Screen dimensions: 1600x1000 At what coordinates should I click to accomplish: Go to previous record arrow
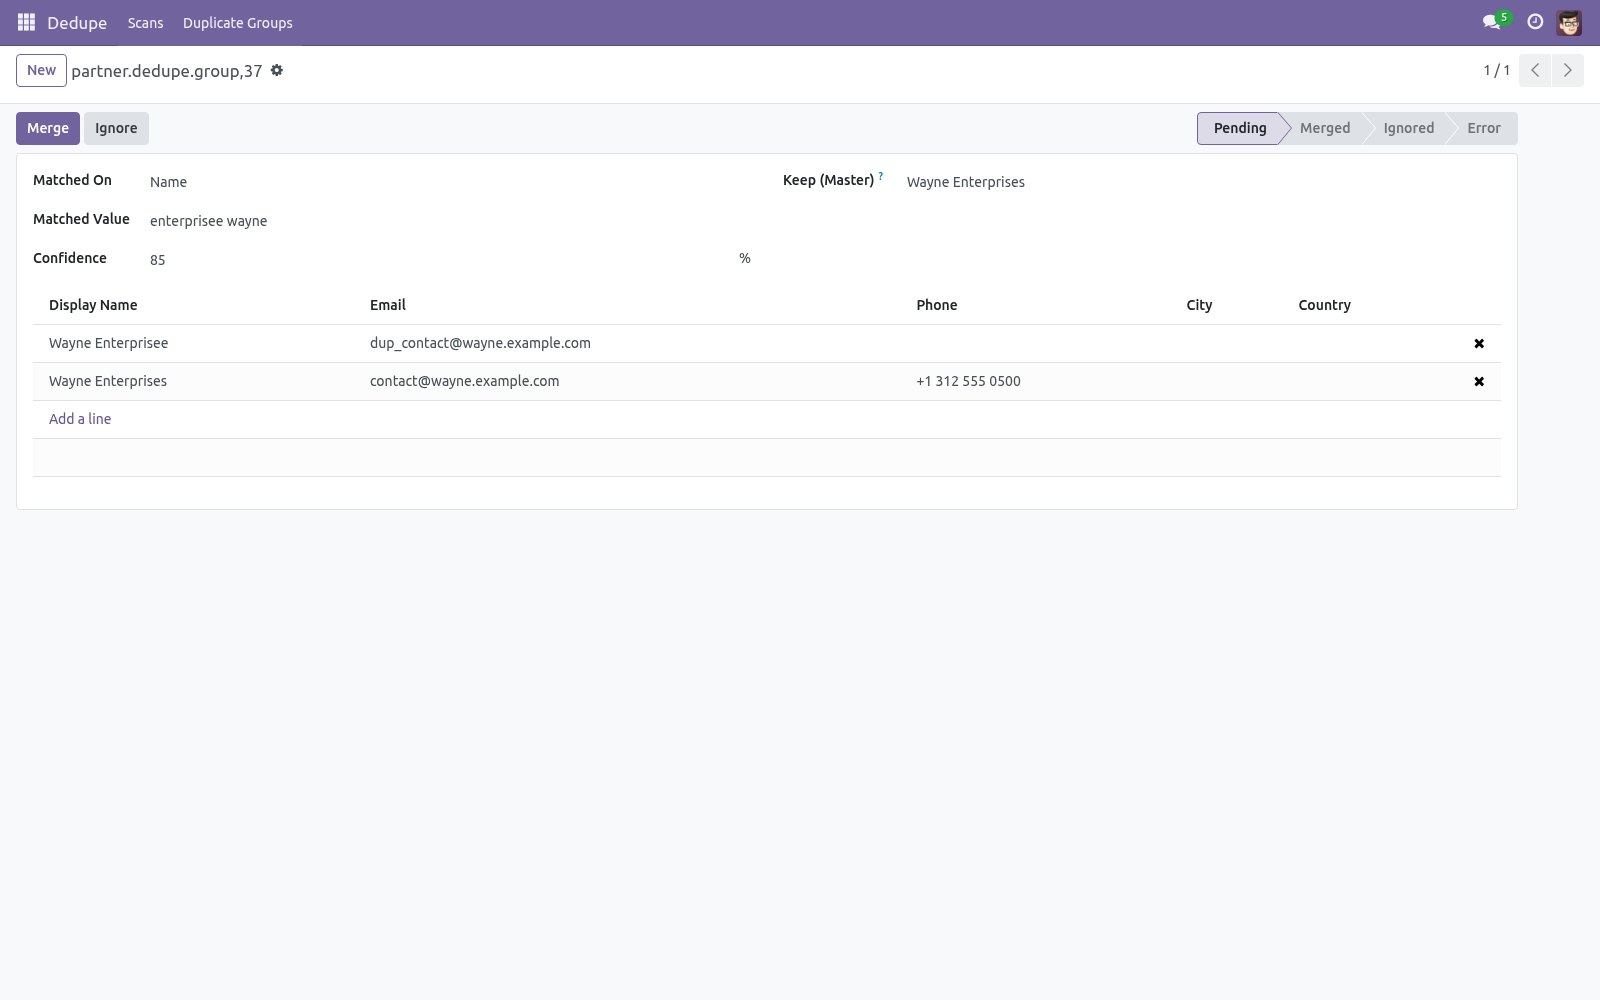[x=1535, y=70]
